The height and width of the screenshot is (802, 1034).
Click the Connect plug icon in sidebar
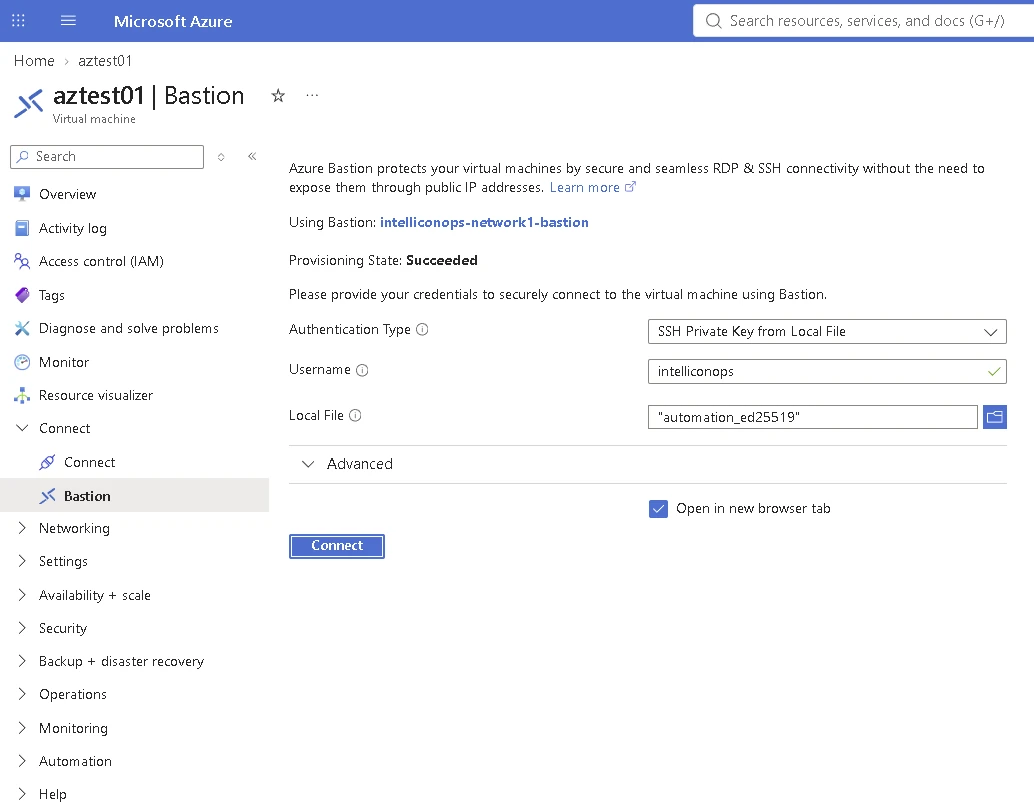47,462
